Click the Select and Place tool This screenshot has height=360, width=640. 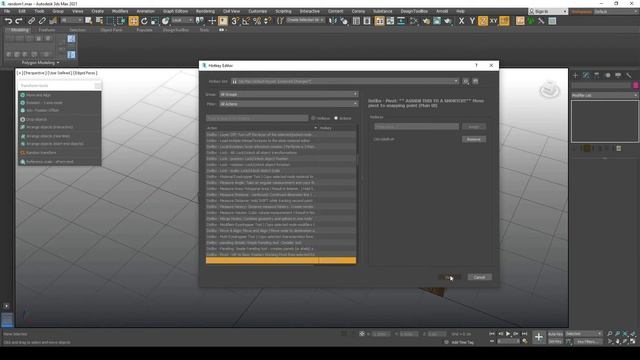coord(165,21)
